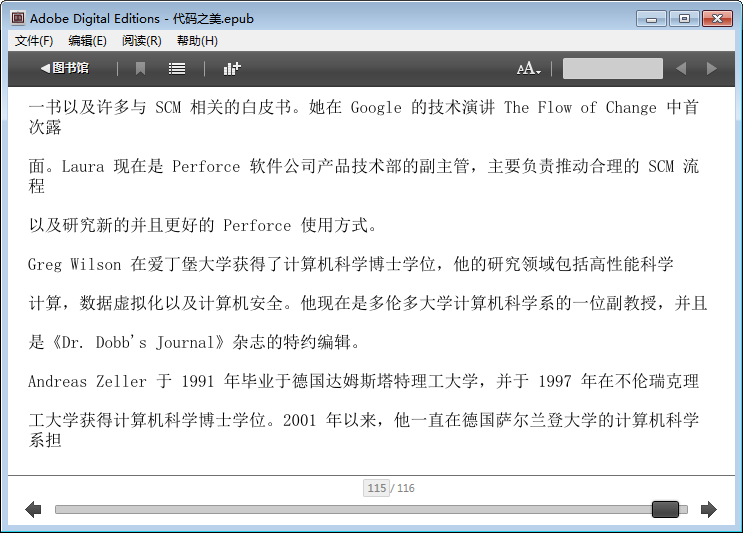
Task: Click the text 'The Flow of Change'
Action: (580, 108)
